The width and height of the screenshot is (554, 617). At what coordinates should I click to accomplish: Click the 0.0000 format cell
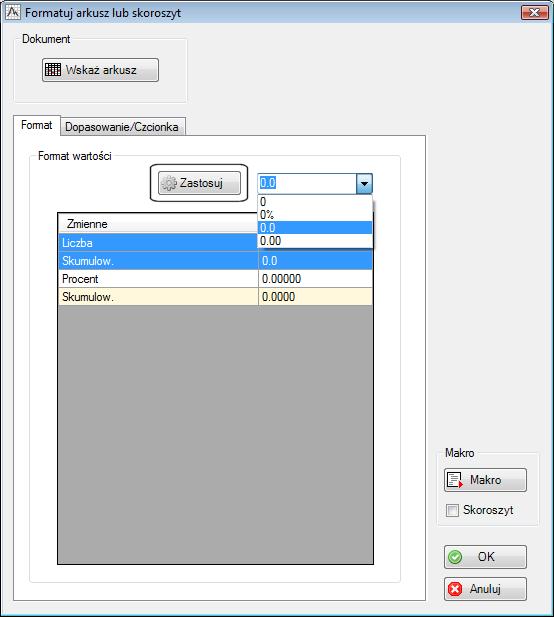tap(316, 297)
